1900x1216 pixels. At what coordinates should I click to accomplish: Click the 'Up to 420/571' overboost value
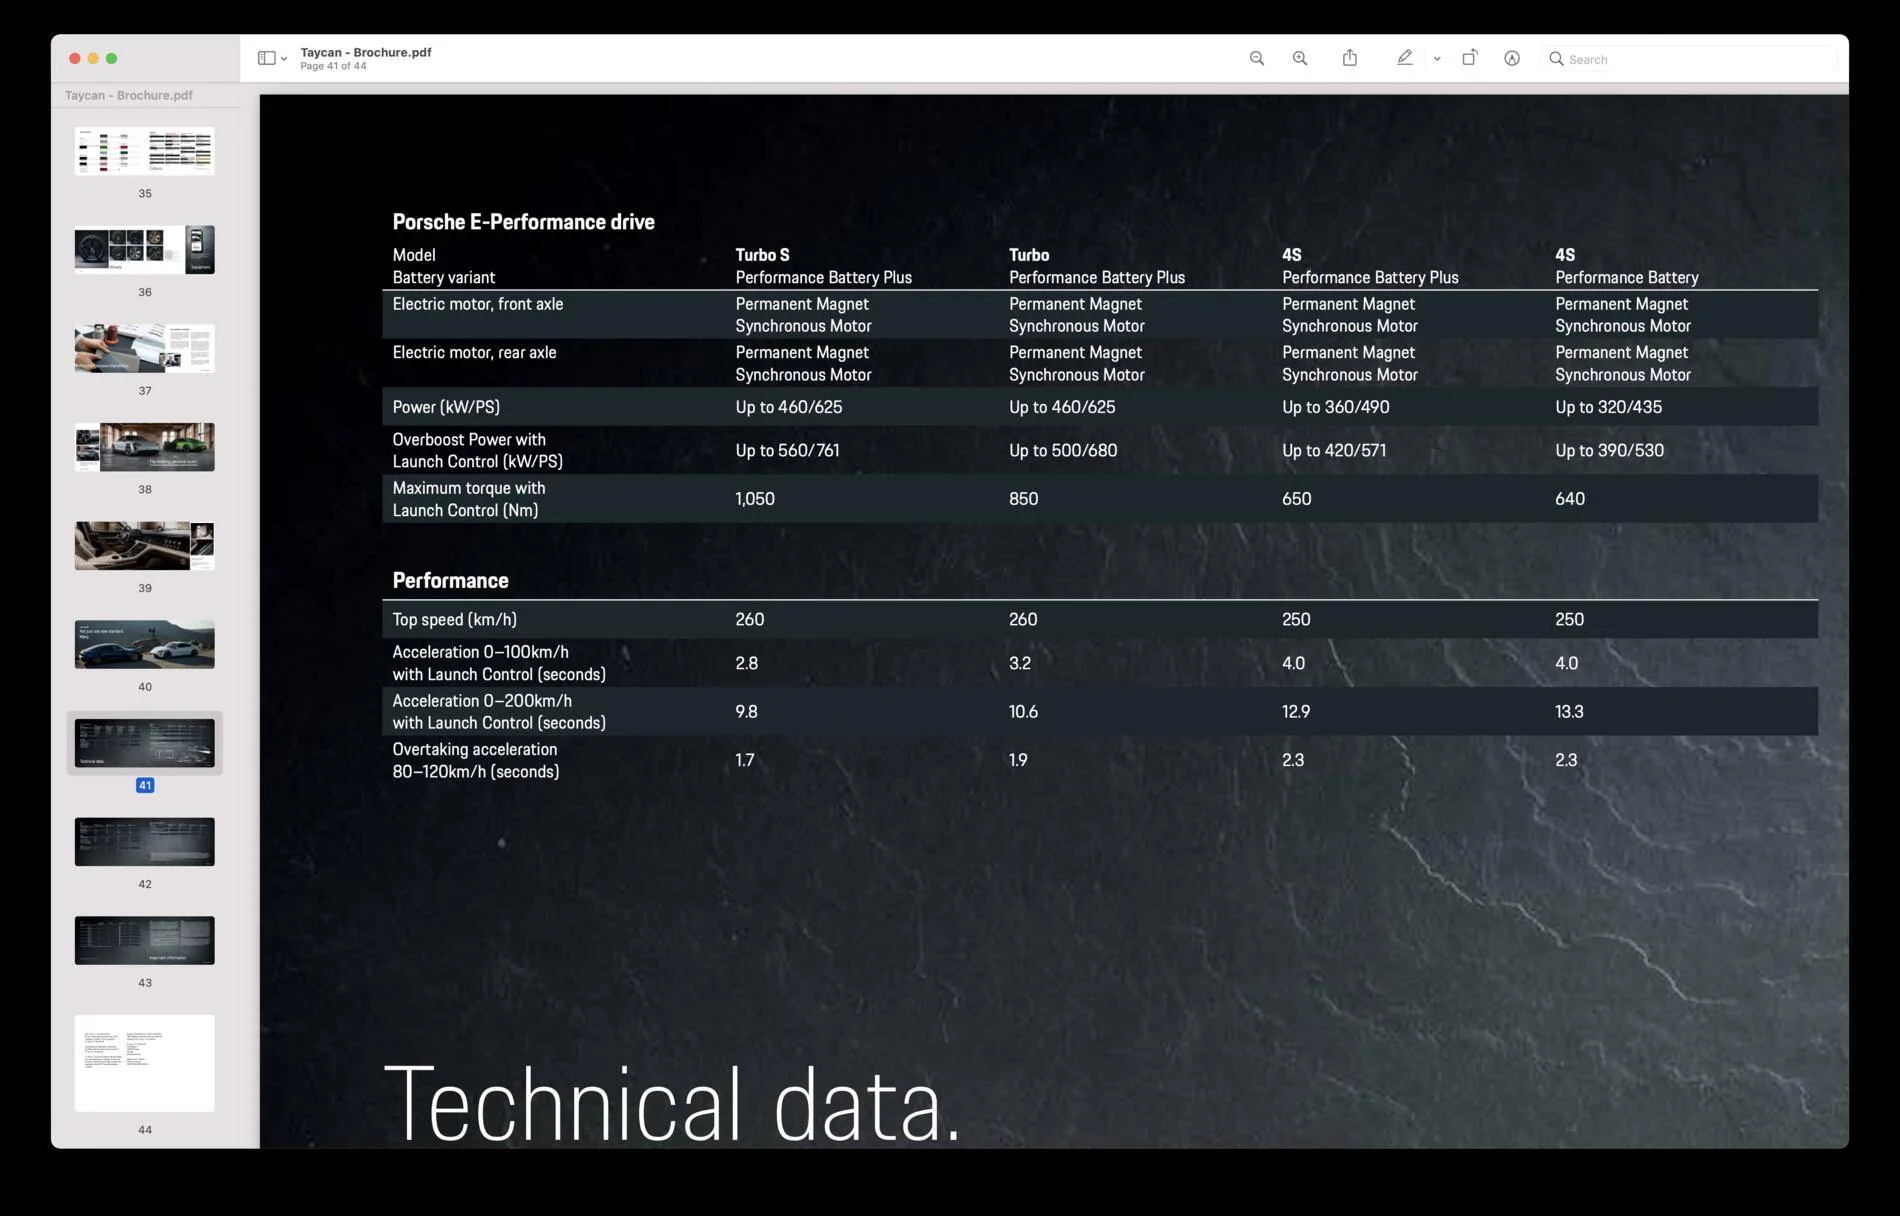[1334, 450]
